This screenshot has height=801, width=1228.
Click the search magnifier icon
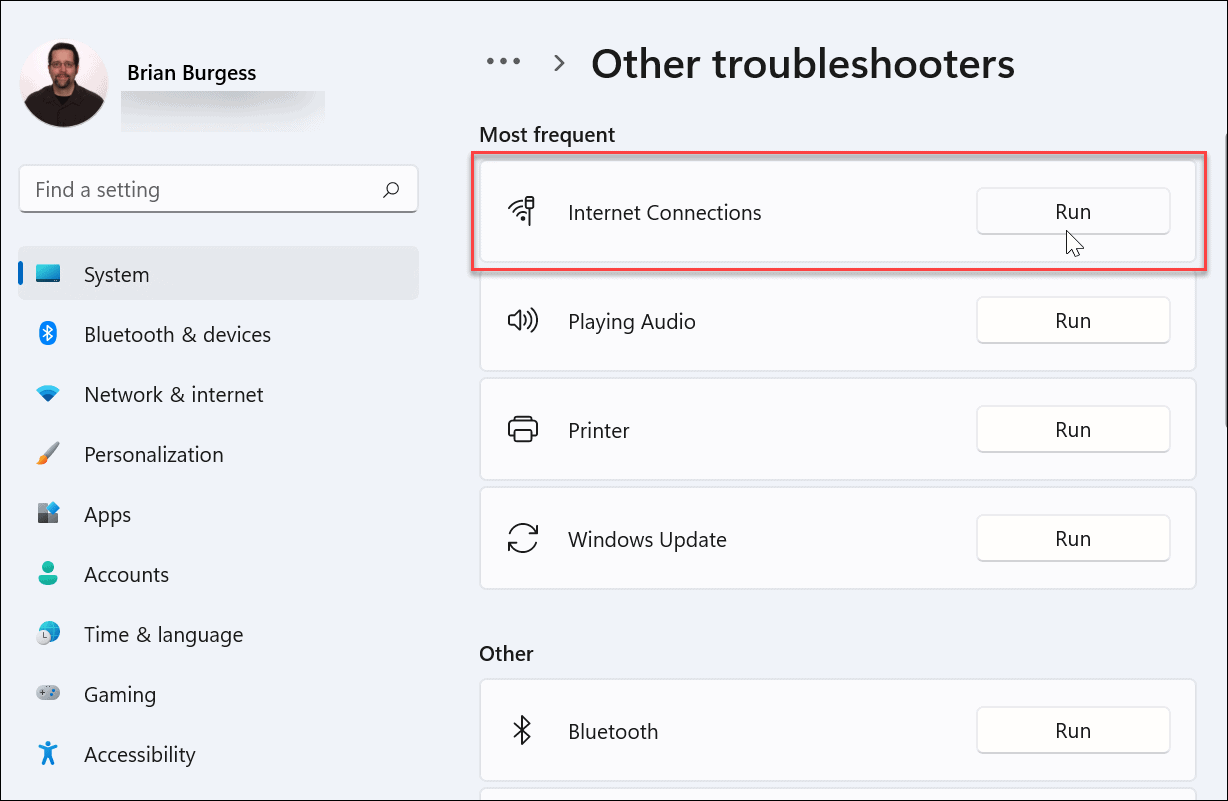pyautogui.click(x=391, y=189)
